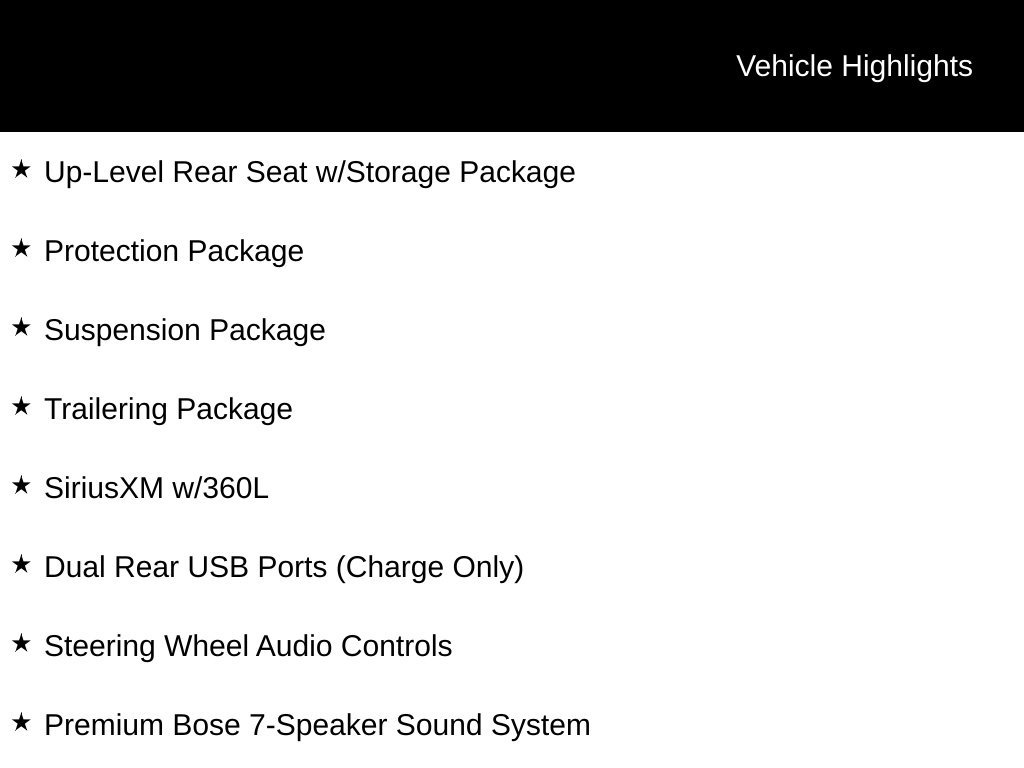Click the star beside Protection Package
Screen dimensions: 1024x768
click(21, 248)
